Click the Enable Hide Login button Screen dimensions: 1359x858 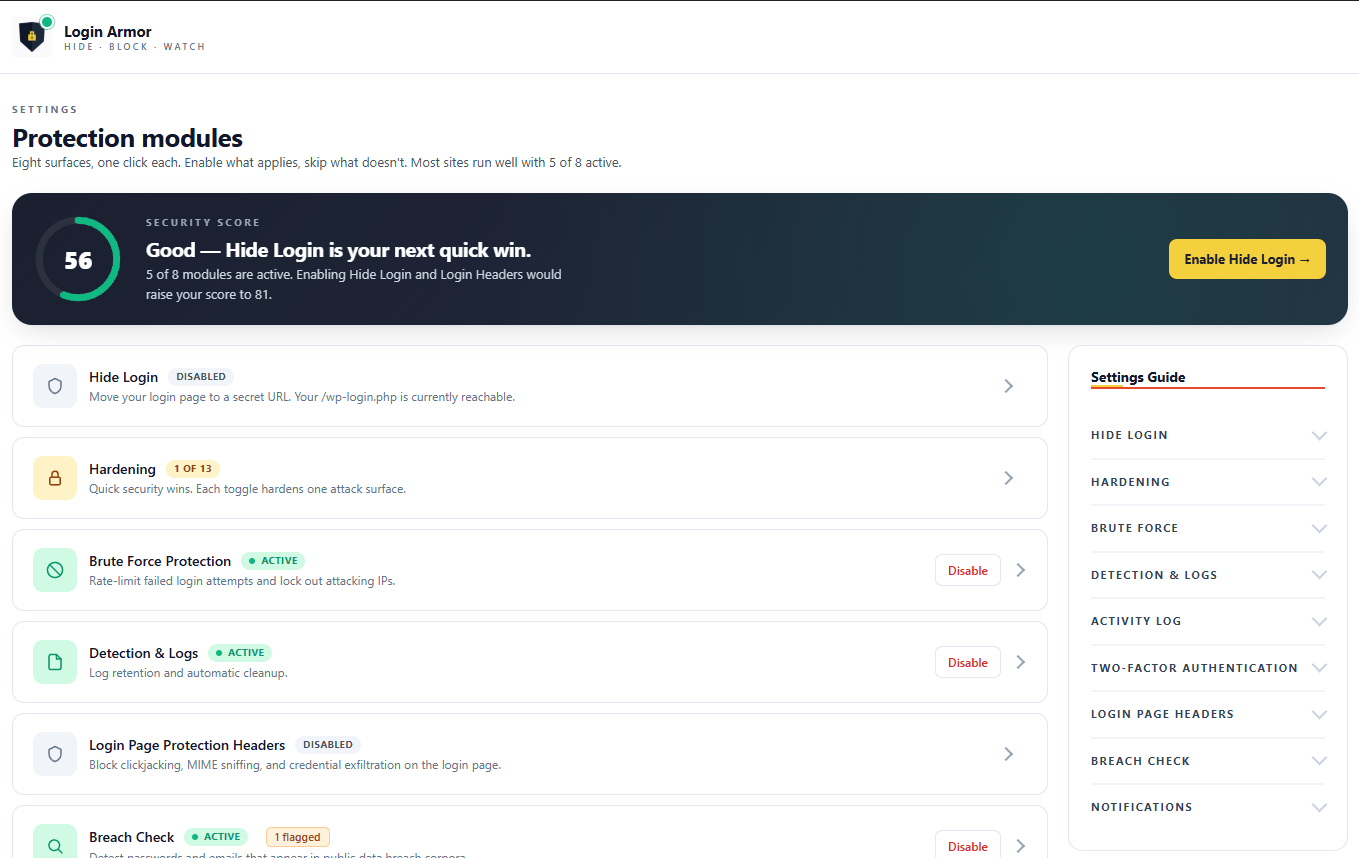click(x=1246, y=258)
